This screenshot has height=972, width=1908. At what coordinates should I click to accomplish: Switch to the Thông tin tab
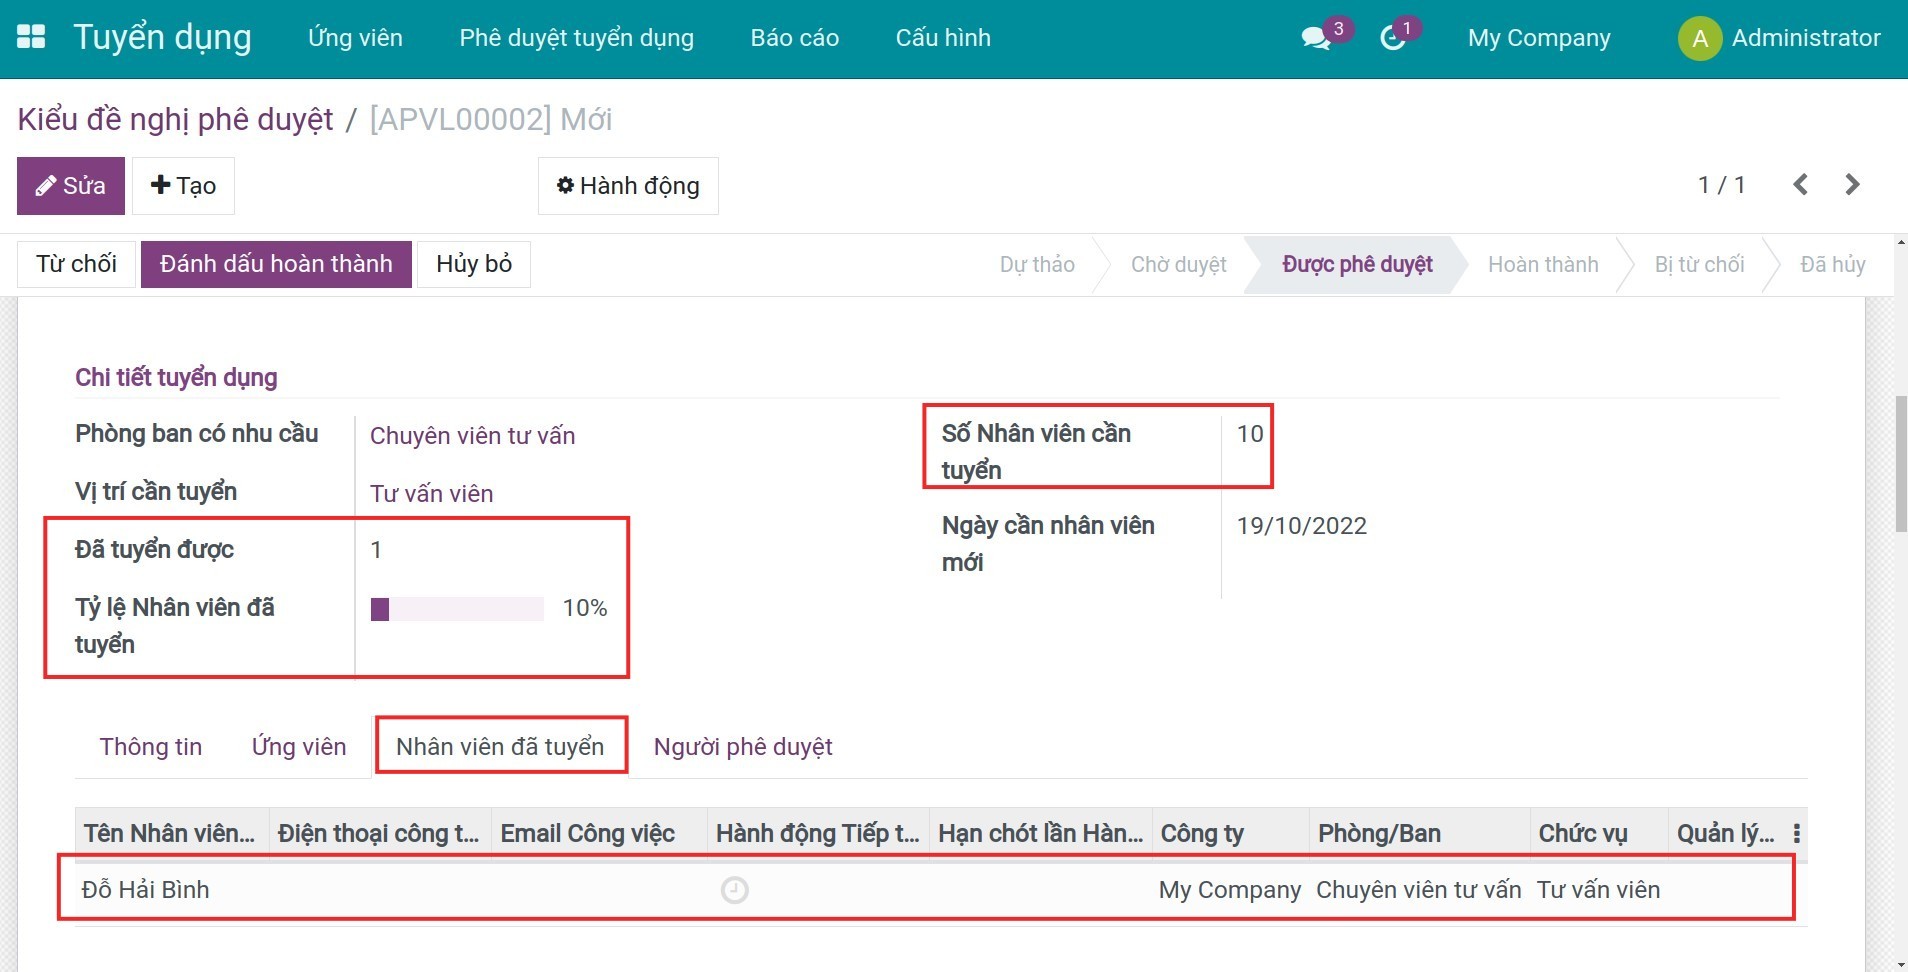[151, 746]
